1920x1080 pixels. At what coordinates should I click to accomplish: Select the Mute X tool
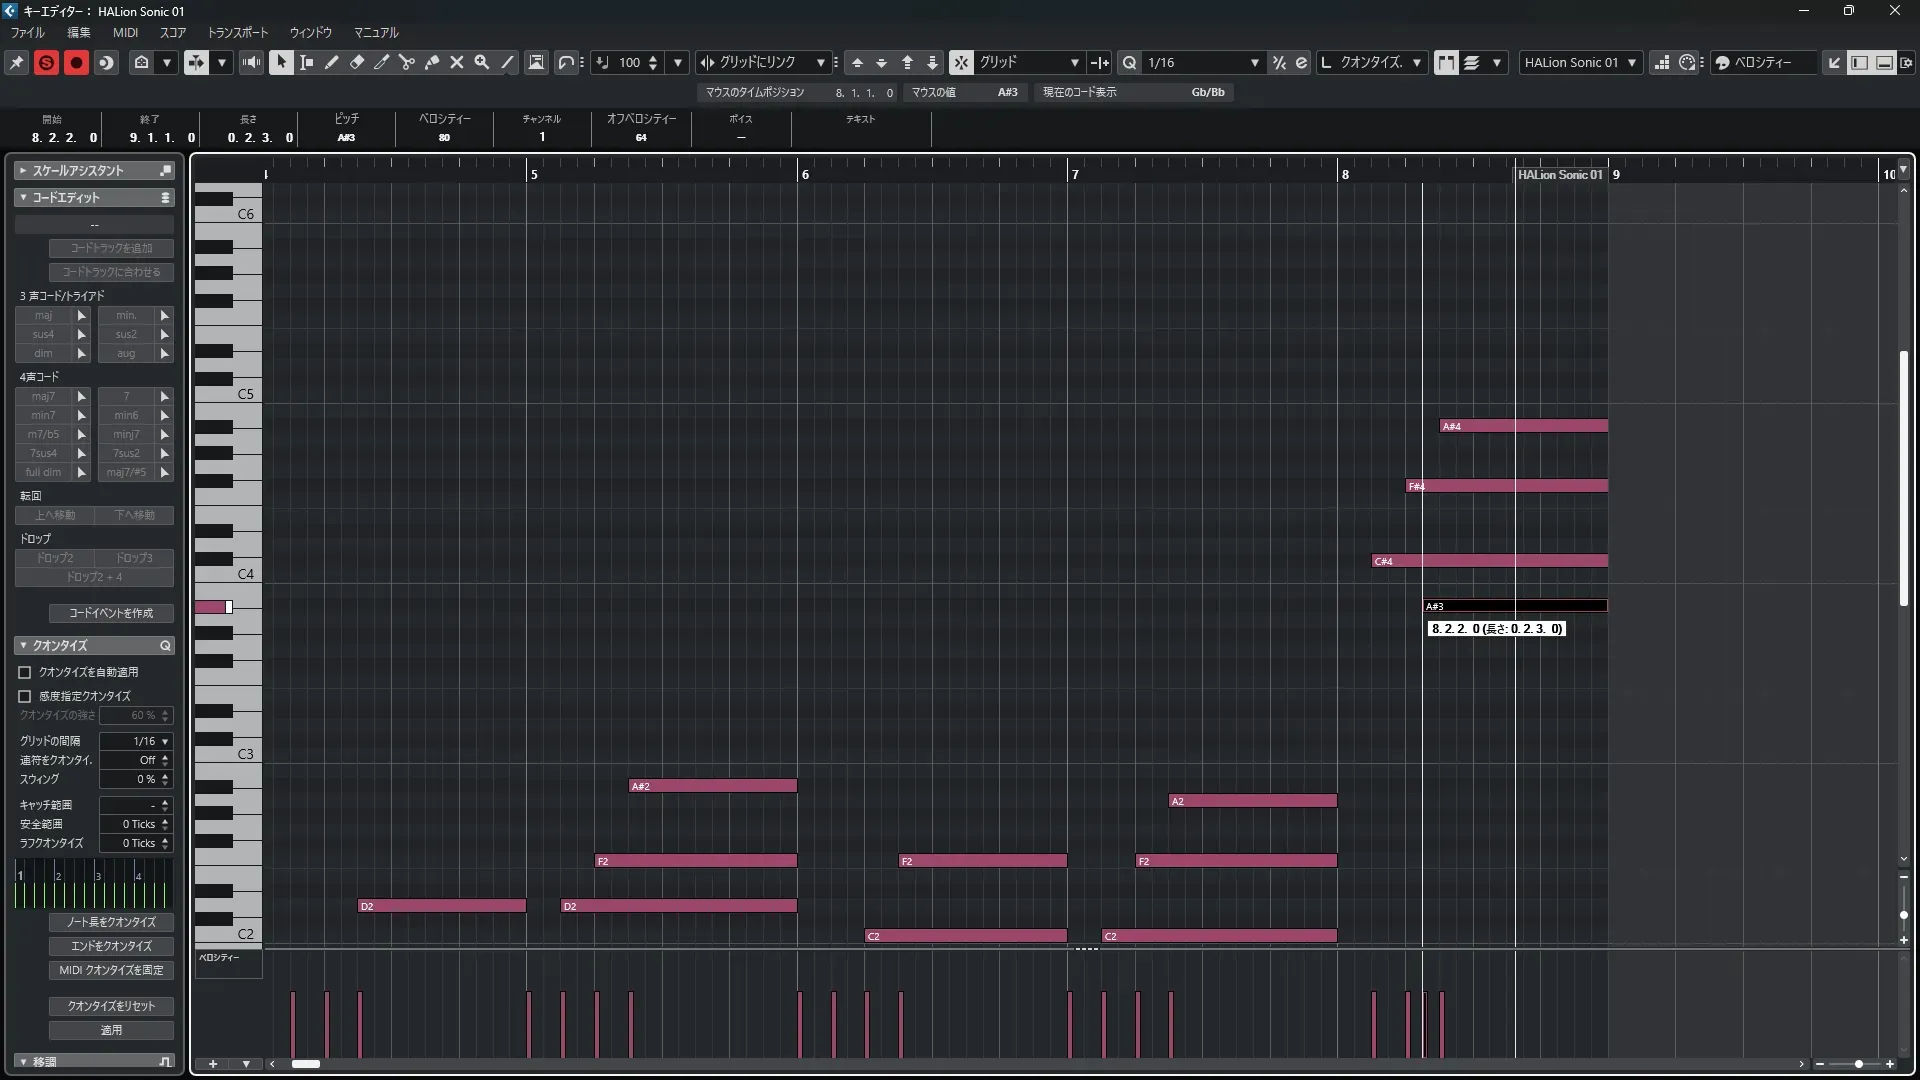456,62
